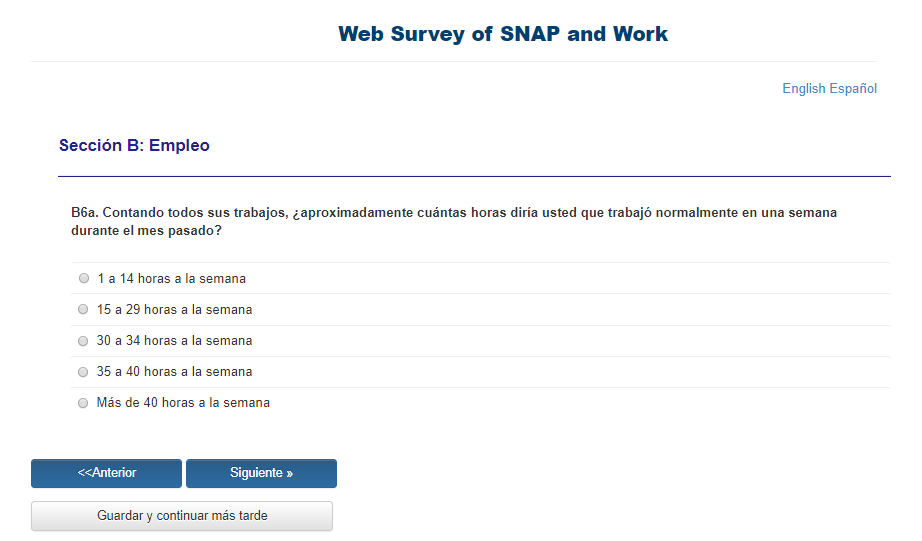Select the Más de 40 horas radio button

click(84, 403)
